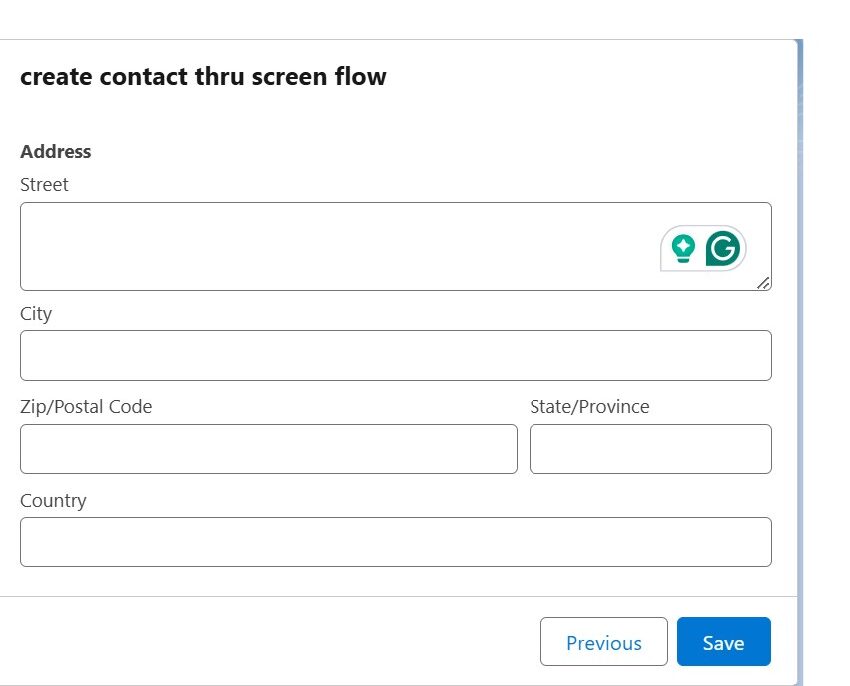Click the Country label text
The width and height of the screenshot is (850, 686).
tap(53, 500)
